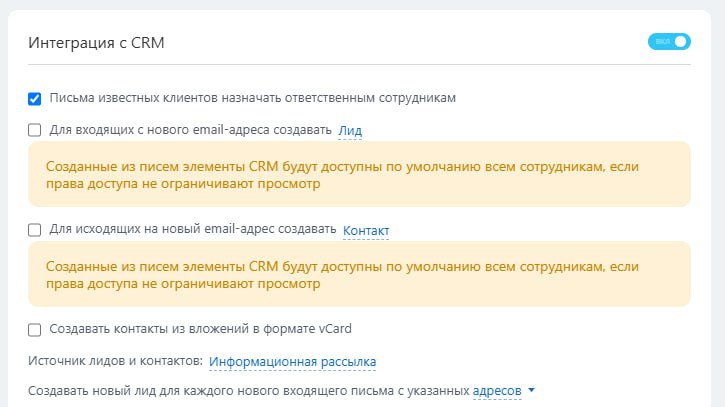Screen dimensions: 725x407
Task: Click the yellow notice below the outgoing emails option
Action: point(359,274)
